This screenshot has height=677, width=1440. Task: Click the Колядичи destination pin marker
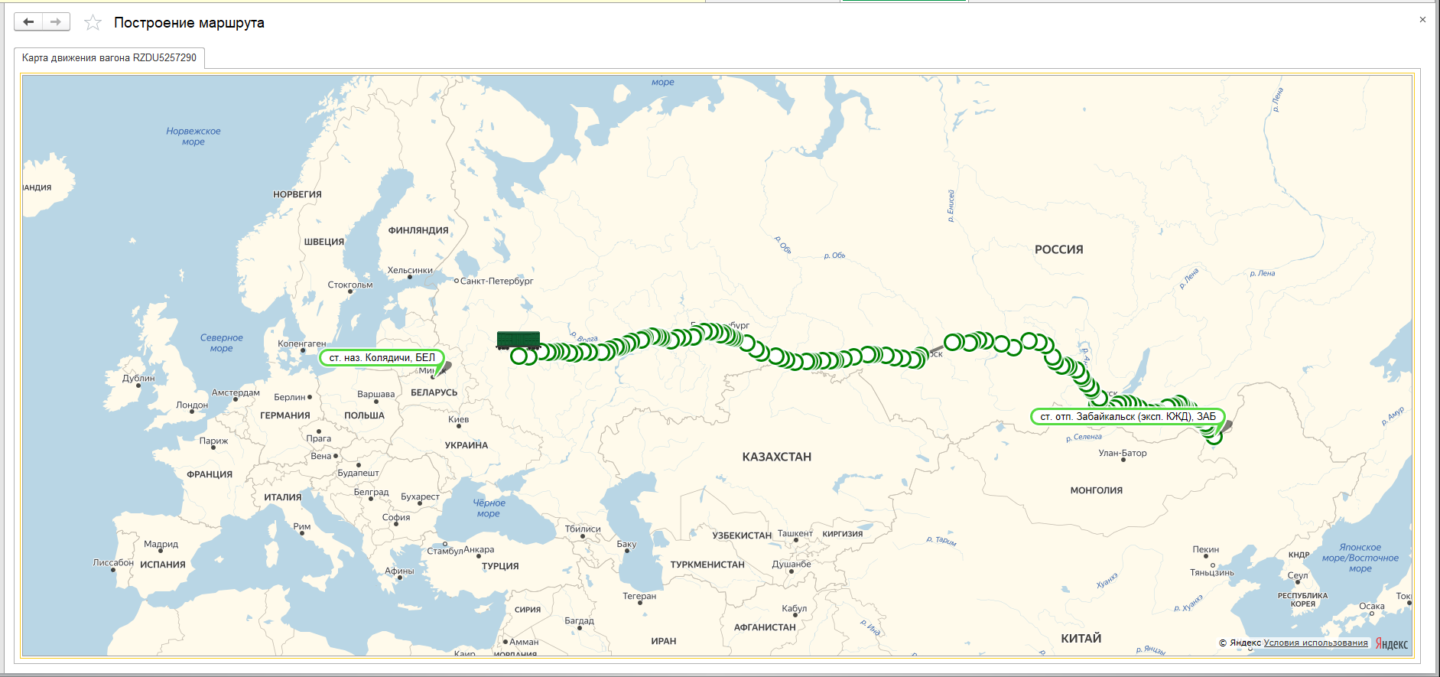(443, 368)
